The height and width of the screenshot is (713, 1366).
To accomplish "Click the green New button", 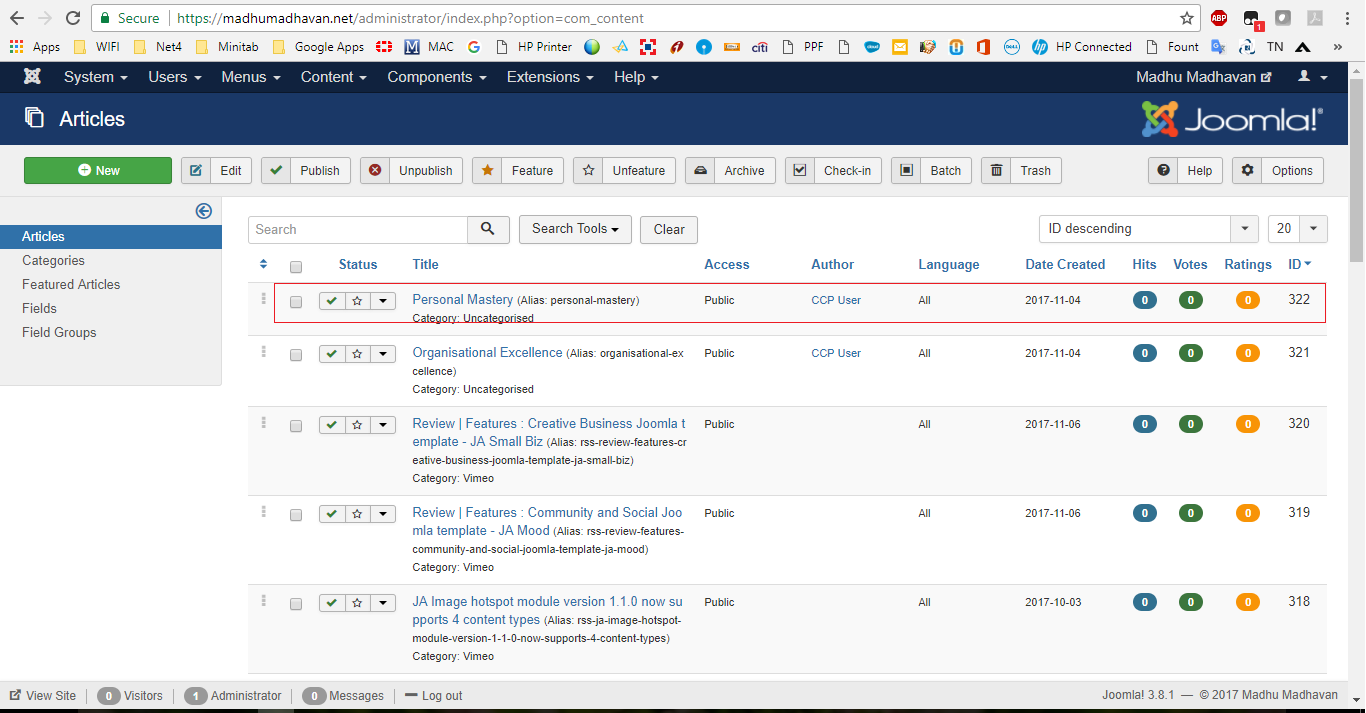I will click(x=98, y=171).
